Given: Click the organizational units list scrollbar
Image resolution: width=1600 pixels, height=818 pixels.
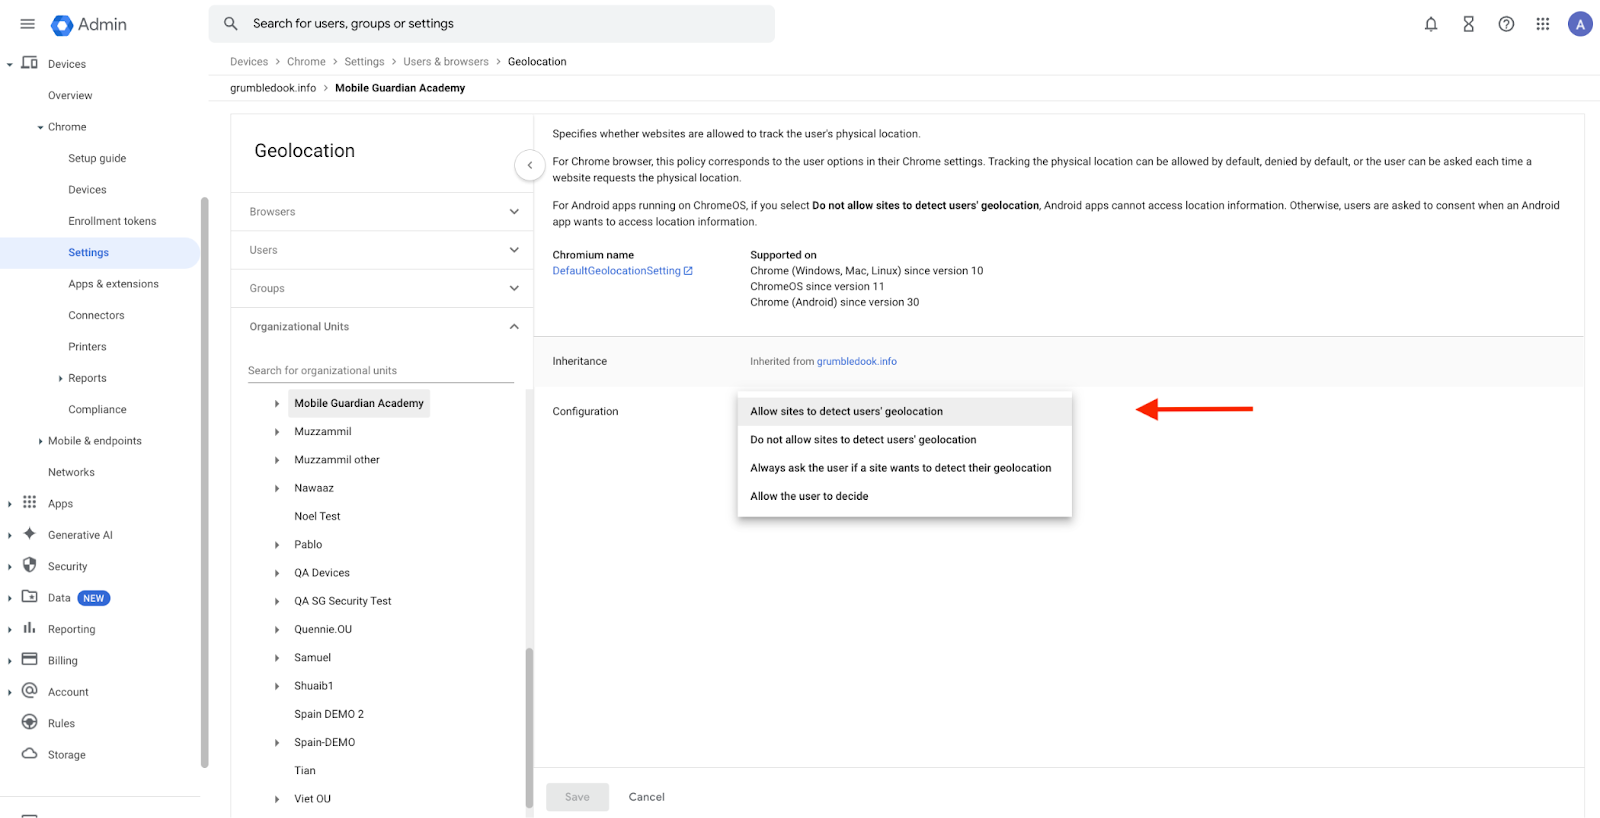Looking at the screenshot, I should [x=529, y=727].
